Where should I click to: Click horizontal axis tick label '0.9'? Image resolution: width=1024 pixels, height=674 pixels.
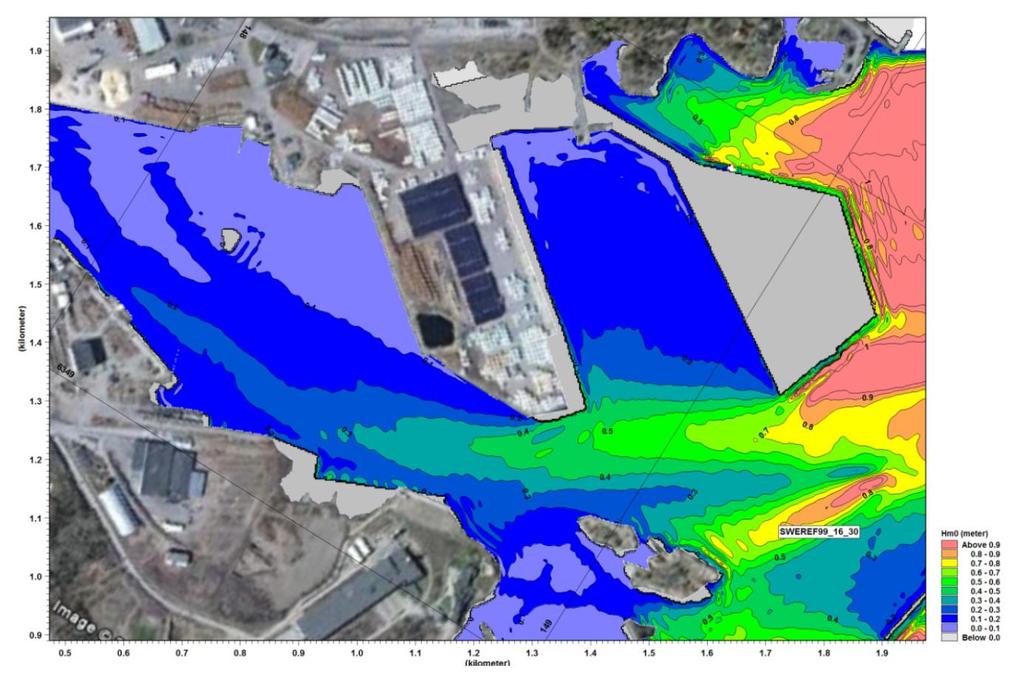click(x=298, y=652)
